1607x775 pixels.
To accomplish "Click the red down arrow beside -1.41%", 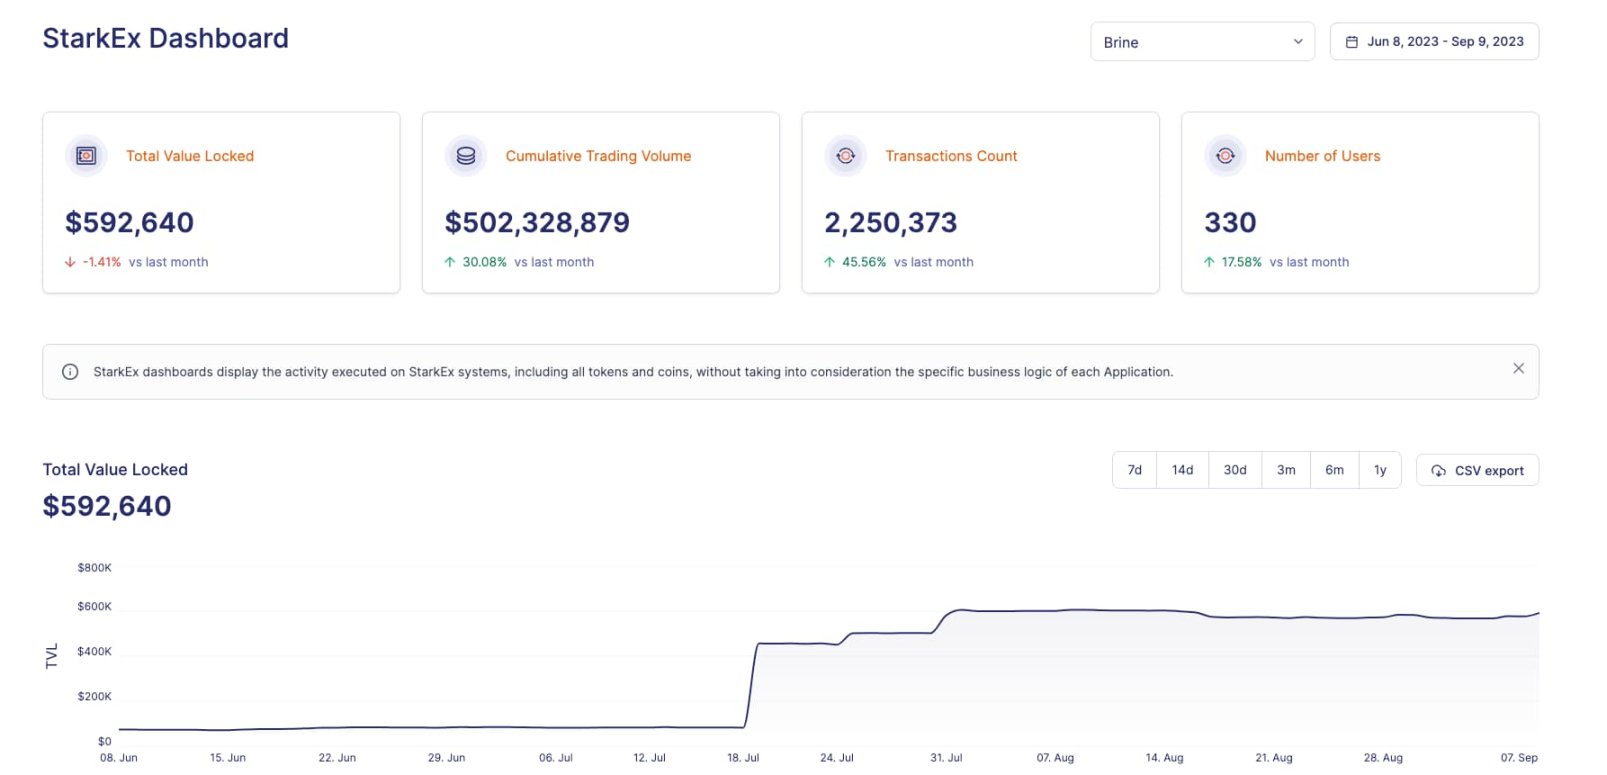I will [x=70, y=262].
